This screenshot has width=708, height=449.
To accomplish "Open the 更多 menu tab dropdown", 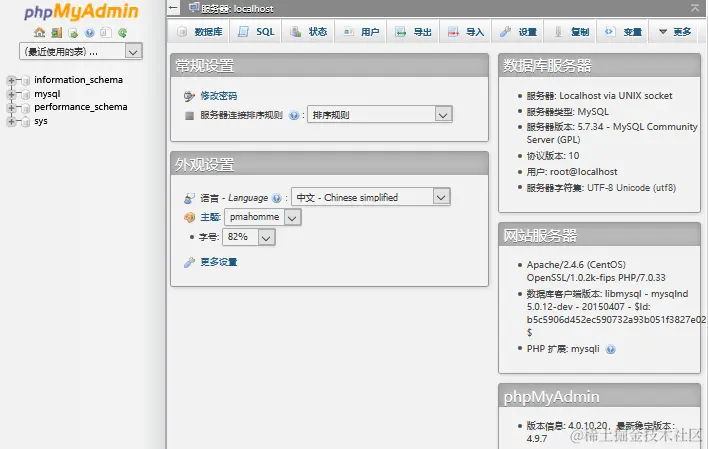I will [x=675, y=32].
